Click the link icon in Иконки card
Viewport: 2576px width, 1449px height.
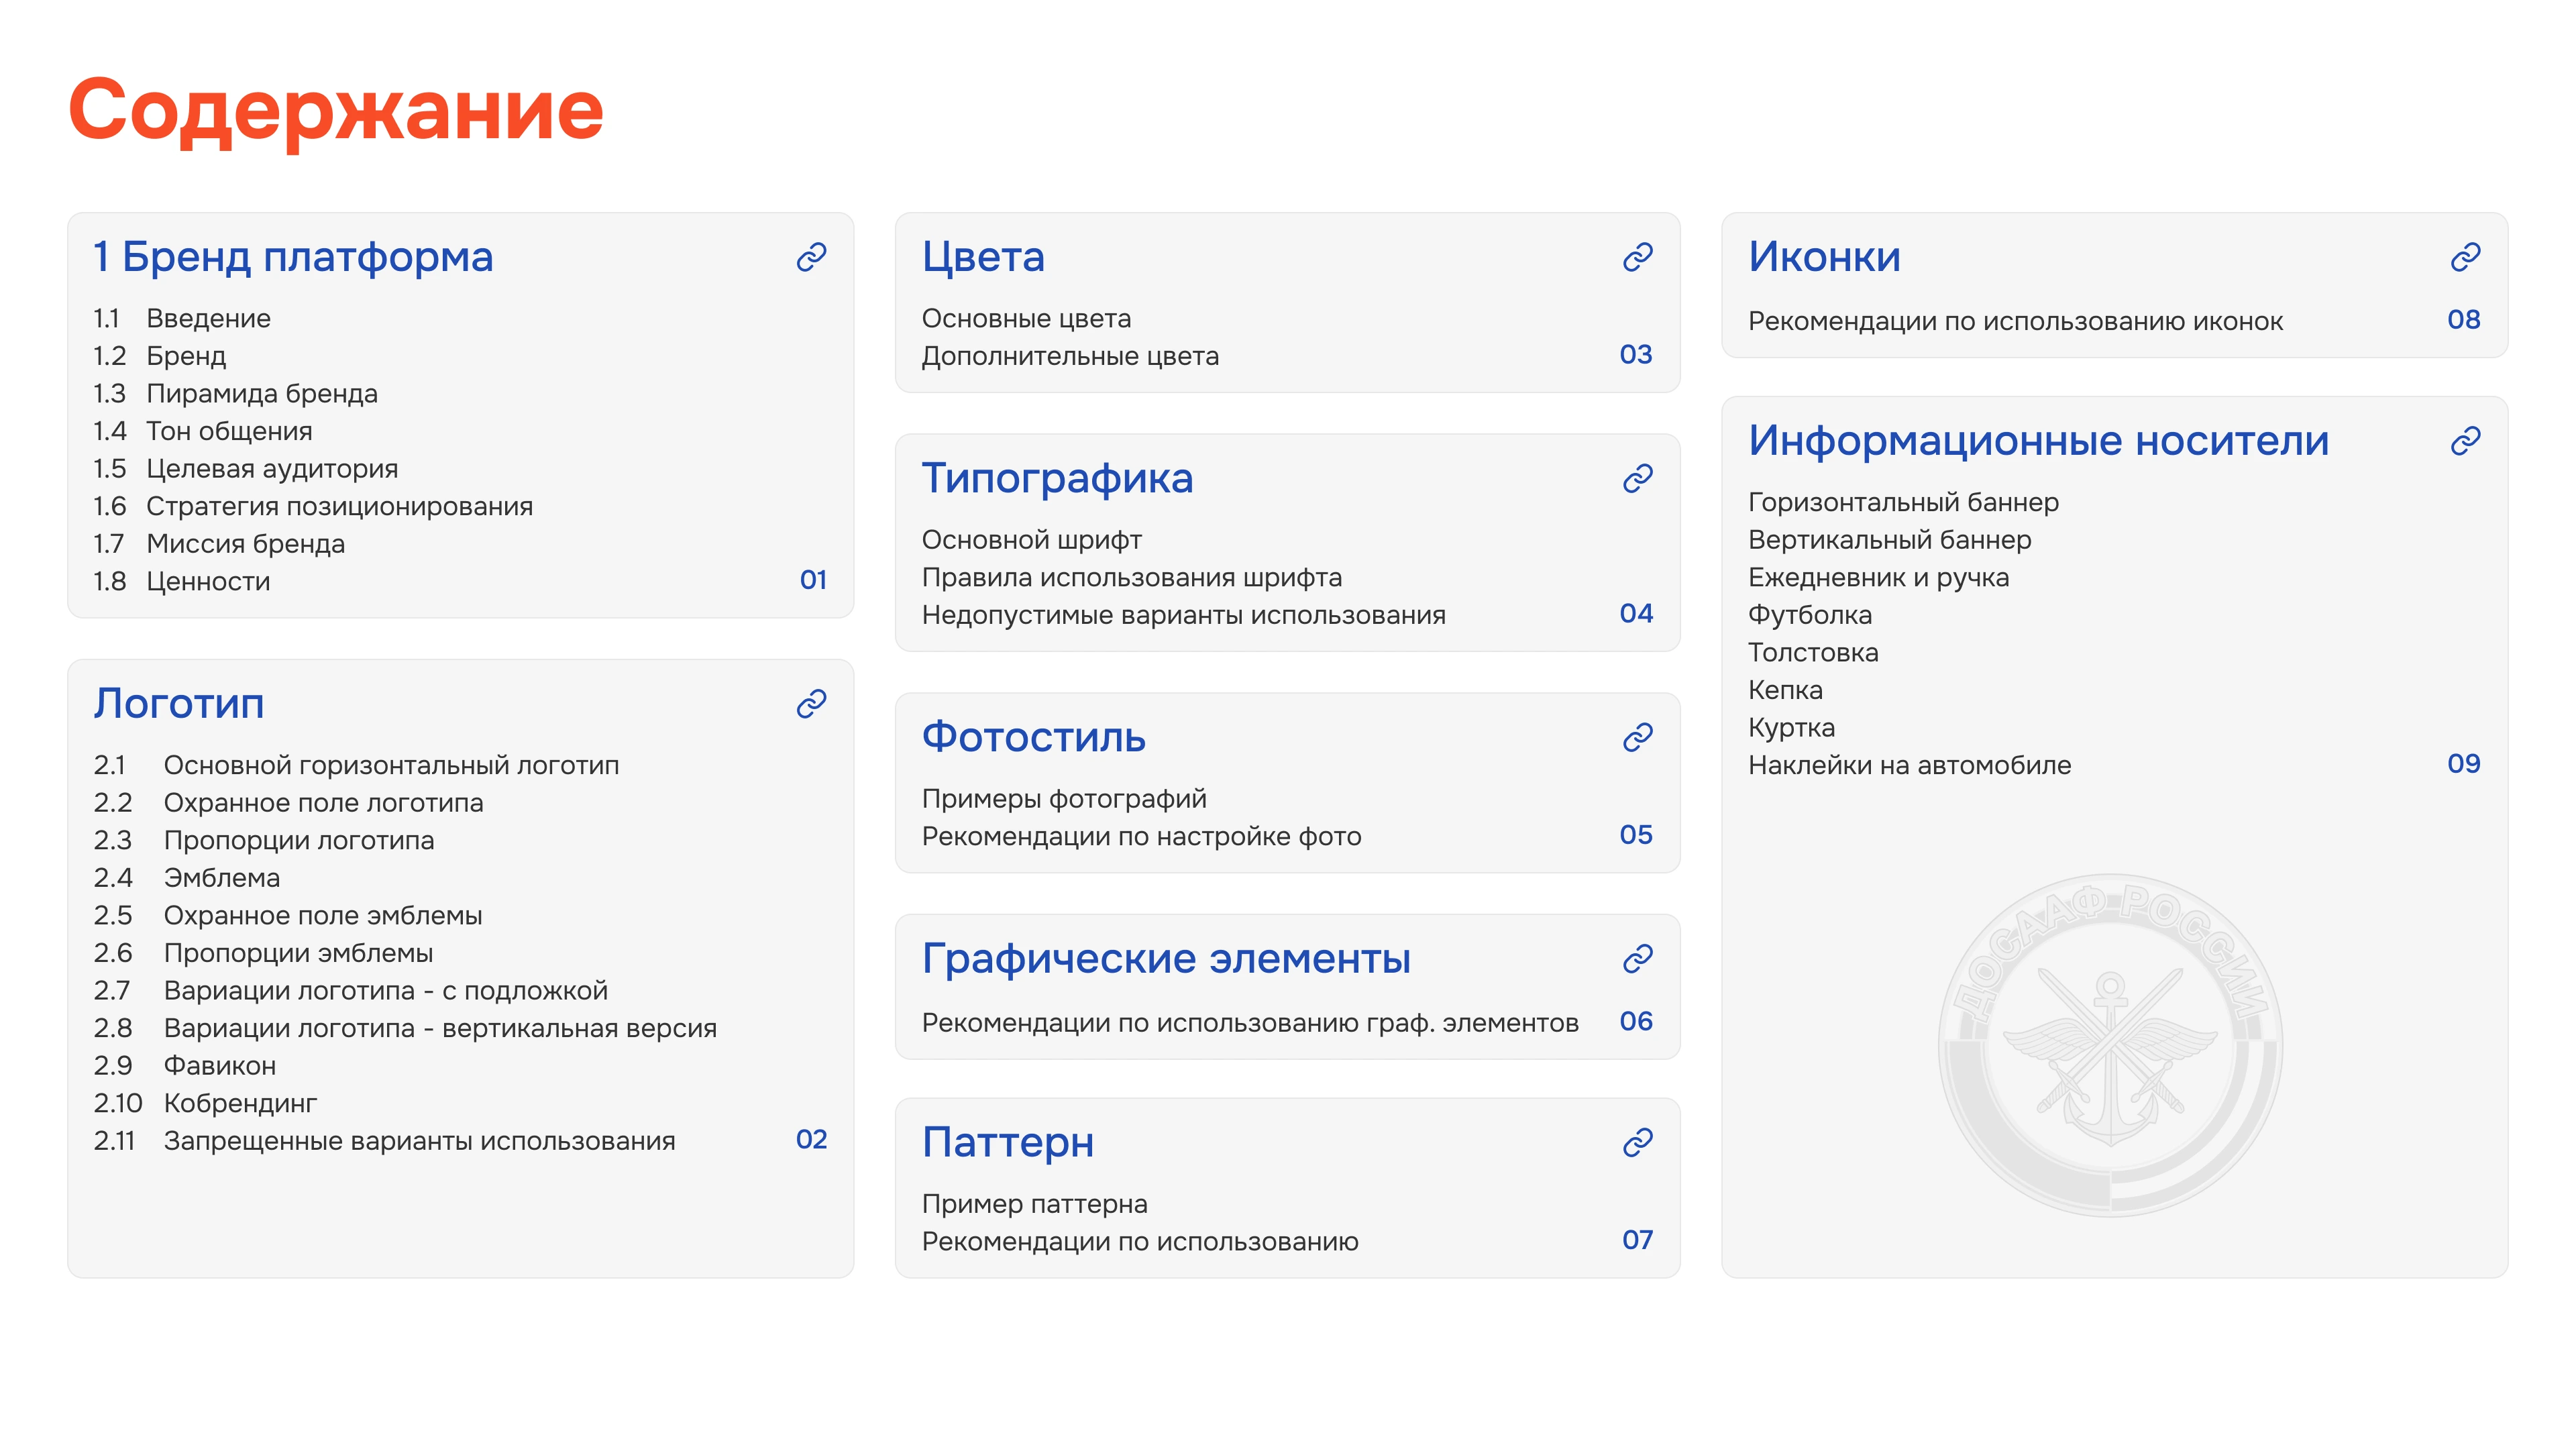click(x=2465, y=257)
